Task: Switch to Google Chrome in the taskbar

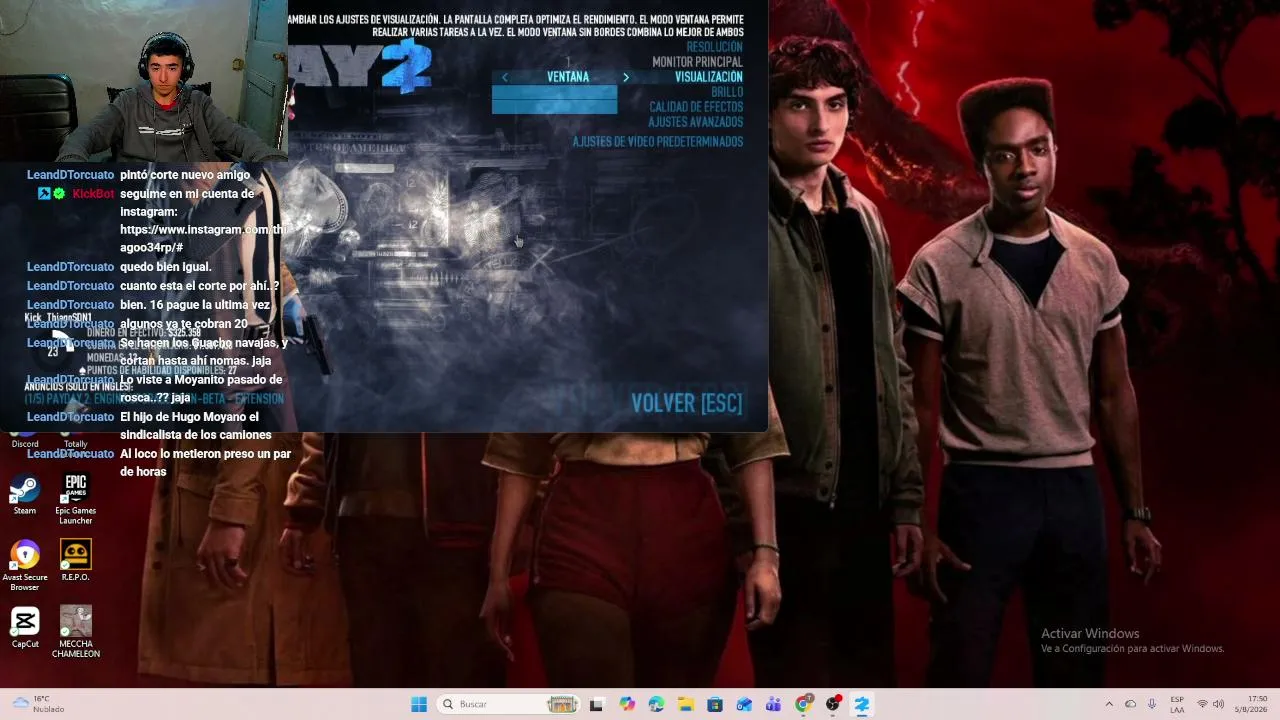Action: [x=803, y=704]
